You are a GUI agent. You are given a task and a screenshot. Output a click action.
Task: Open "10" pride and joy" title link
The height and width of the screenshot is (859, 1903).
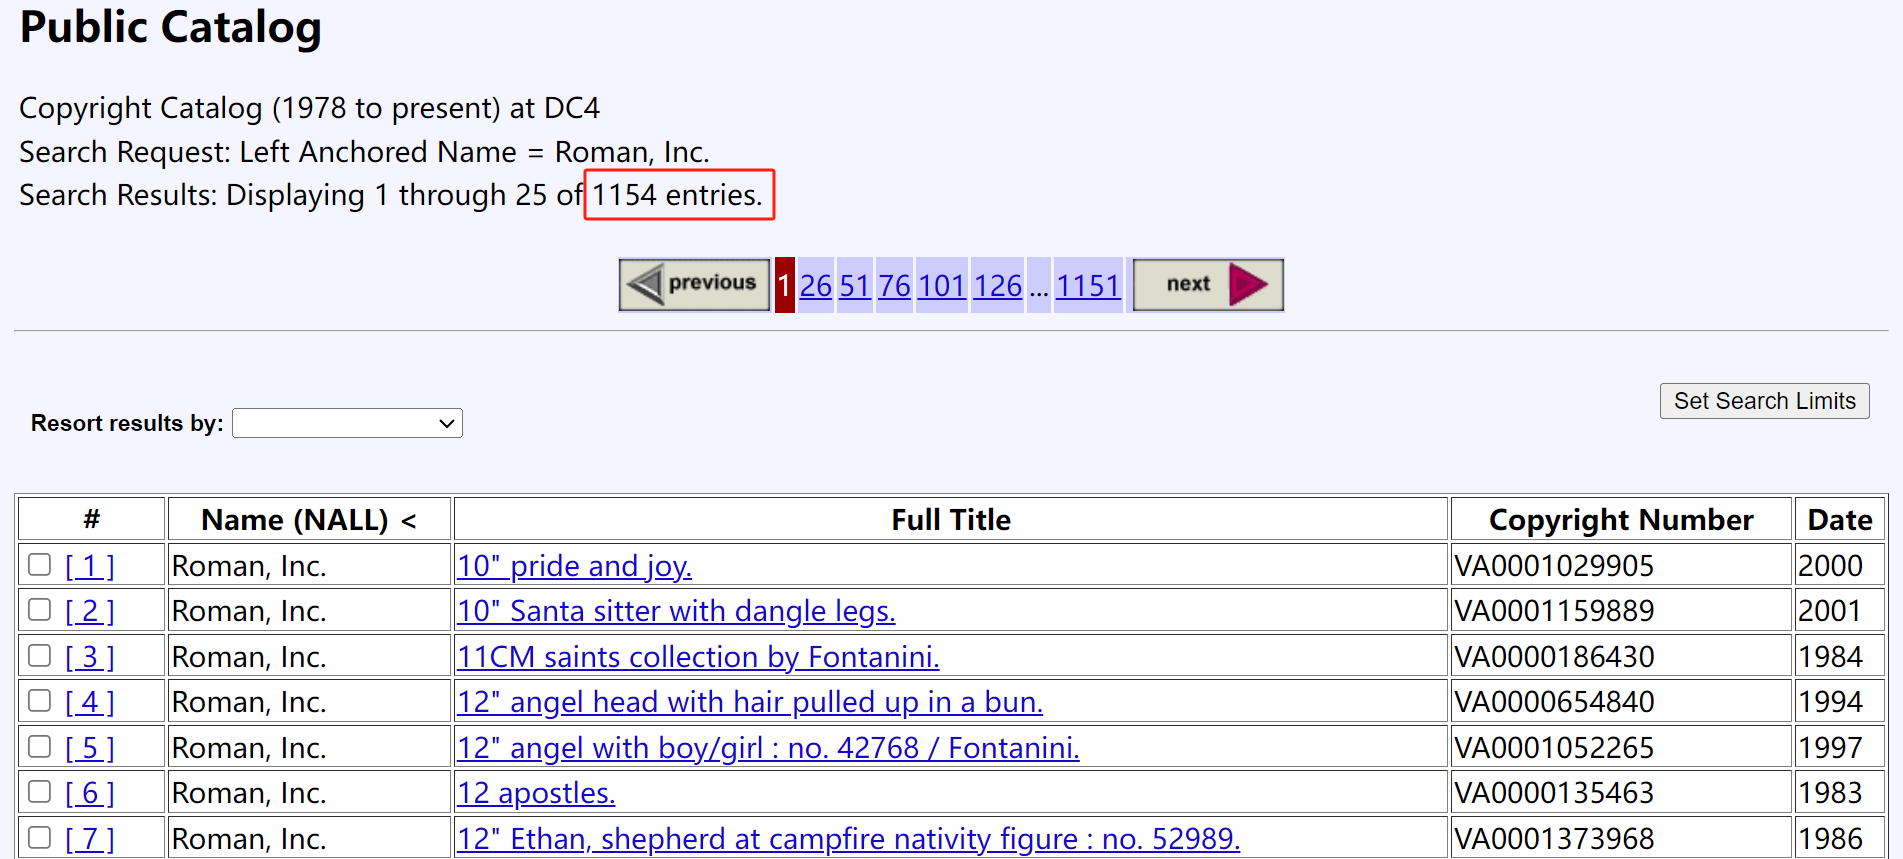[574, 566]
